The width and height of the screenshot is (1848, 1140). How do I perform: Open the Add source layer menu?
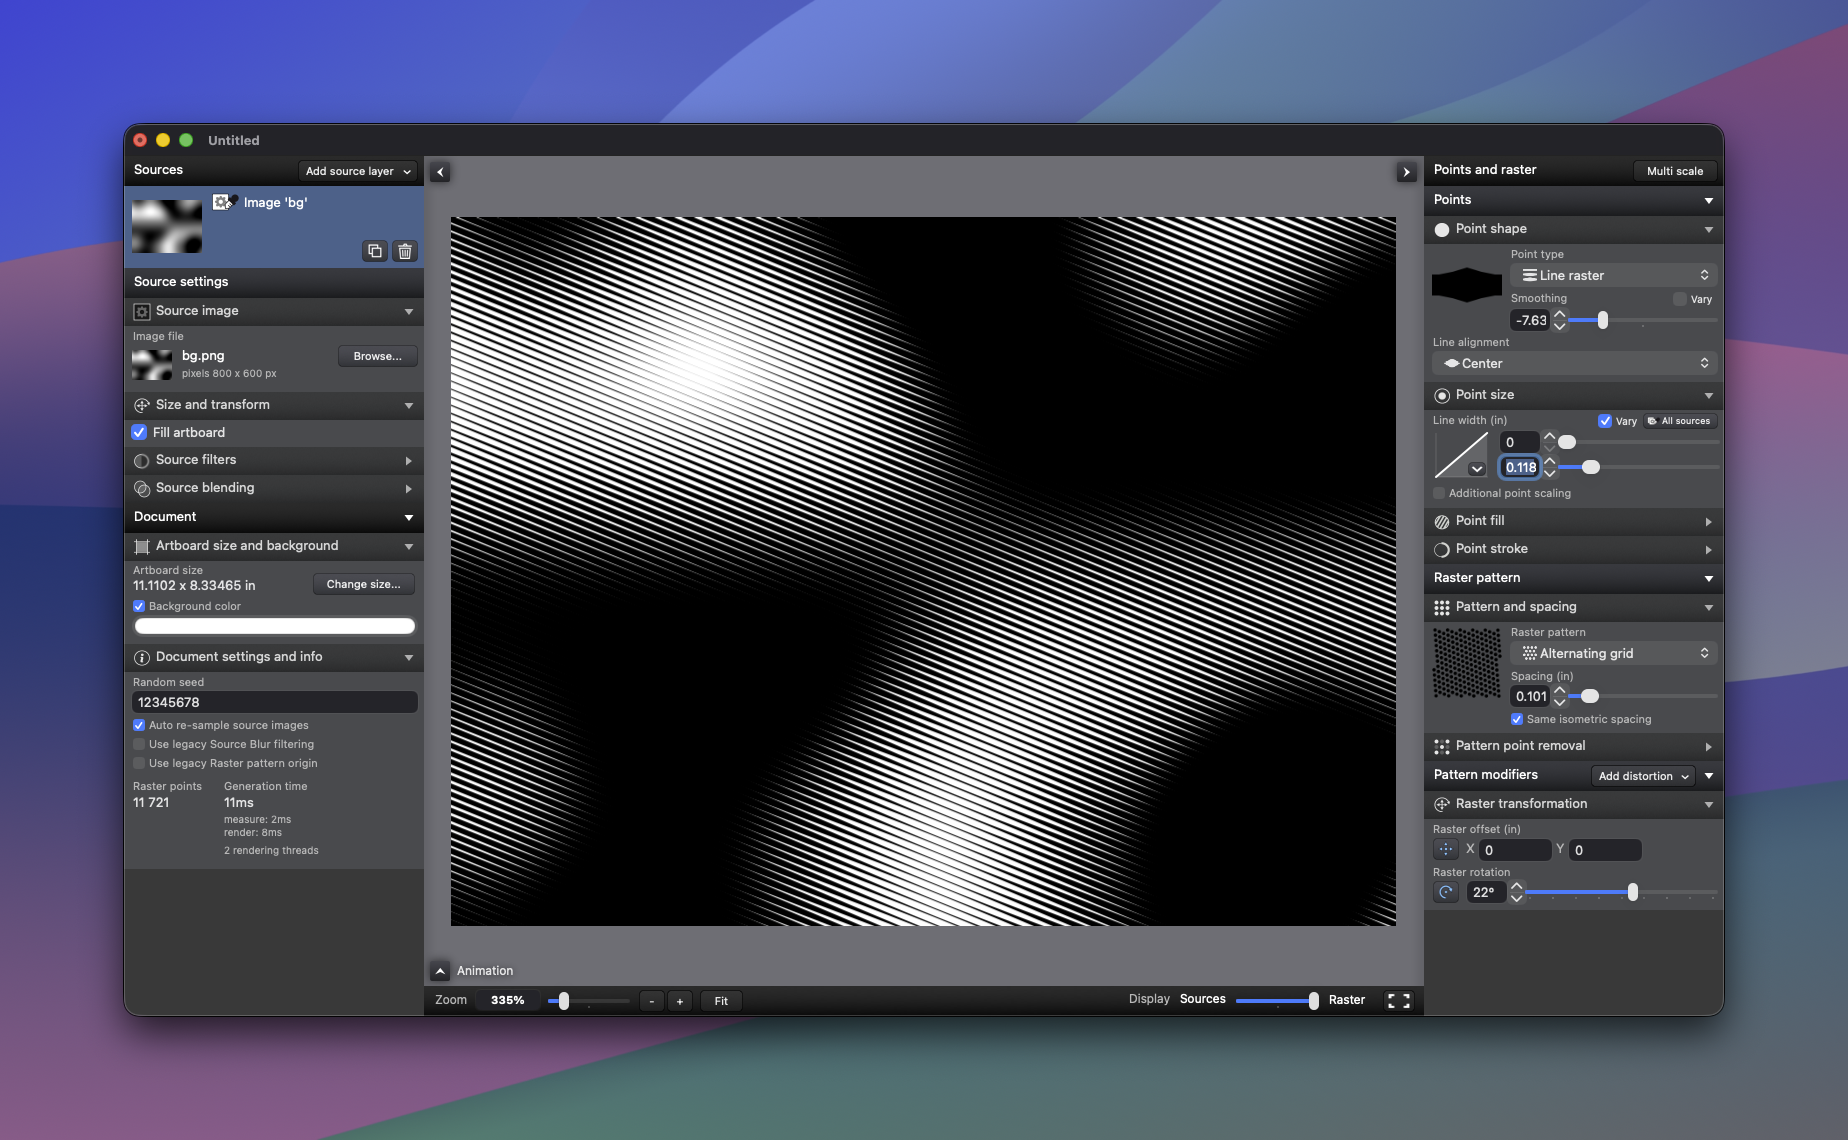coord(358,171)
